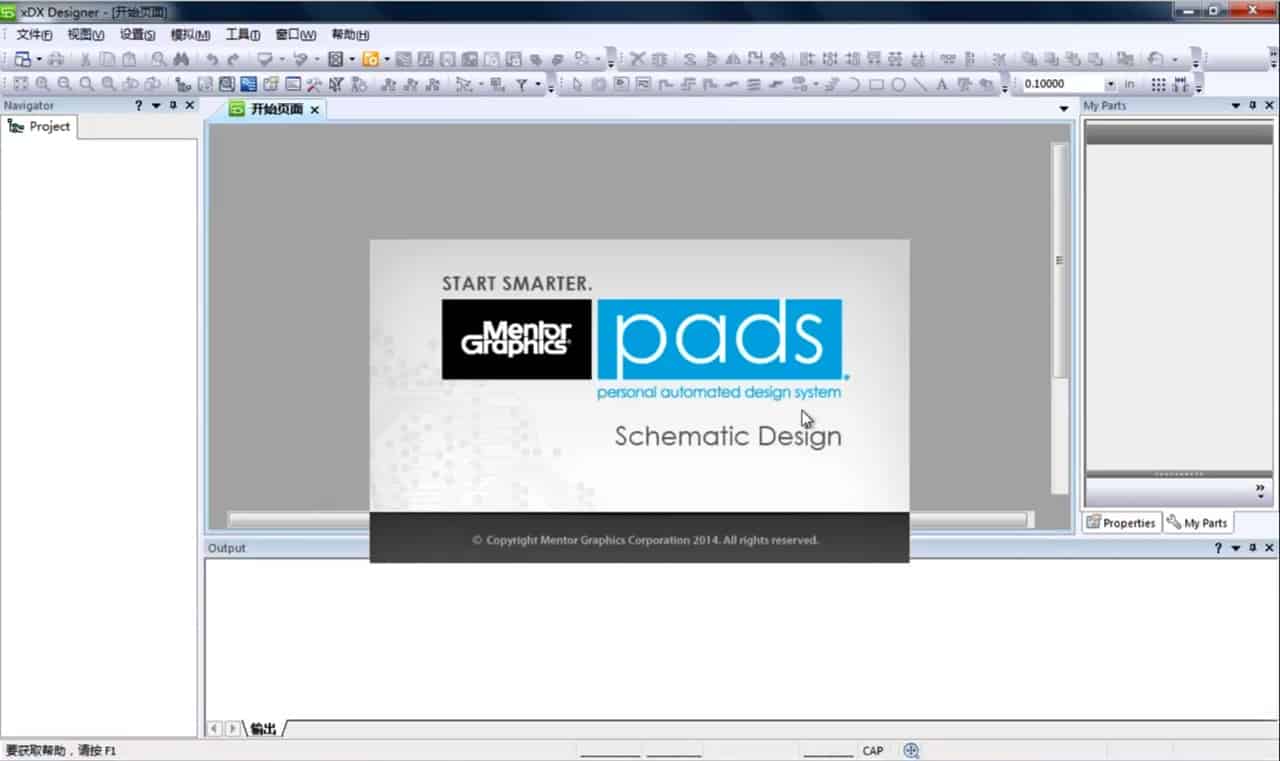Click the 0.10000 grid value field

(1060, 85)
